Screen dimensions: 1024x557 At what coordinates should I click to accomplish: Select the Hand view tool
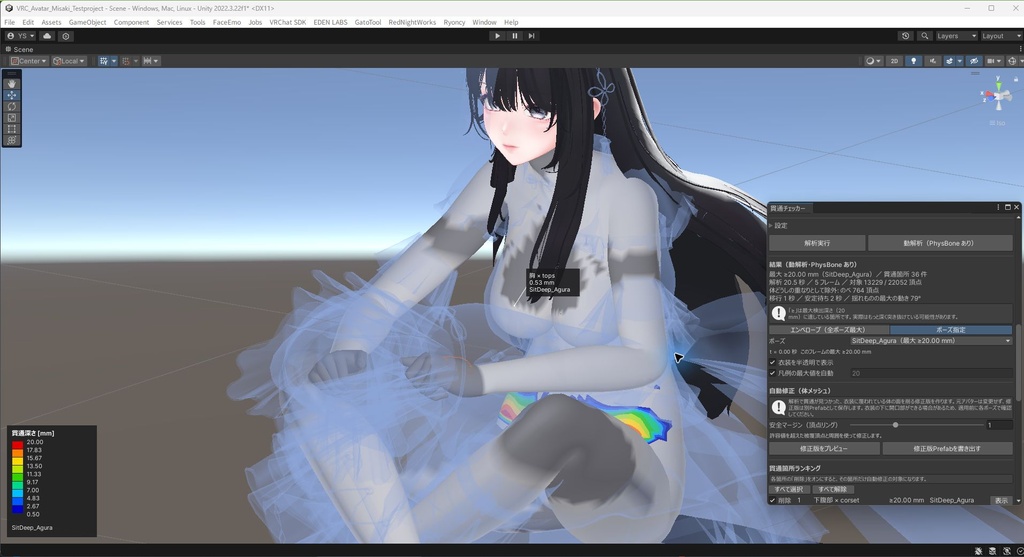[12, 84]
